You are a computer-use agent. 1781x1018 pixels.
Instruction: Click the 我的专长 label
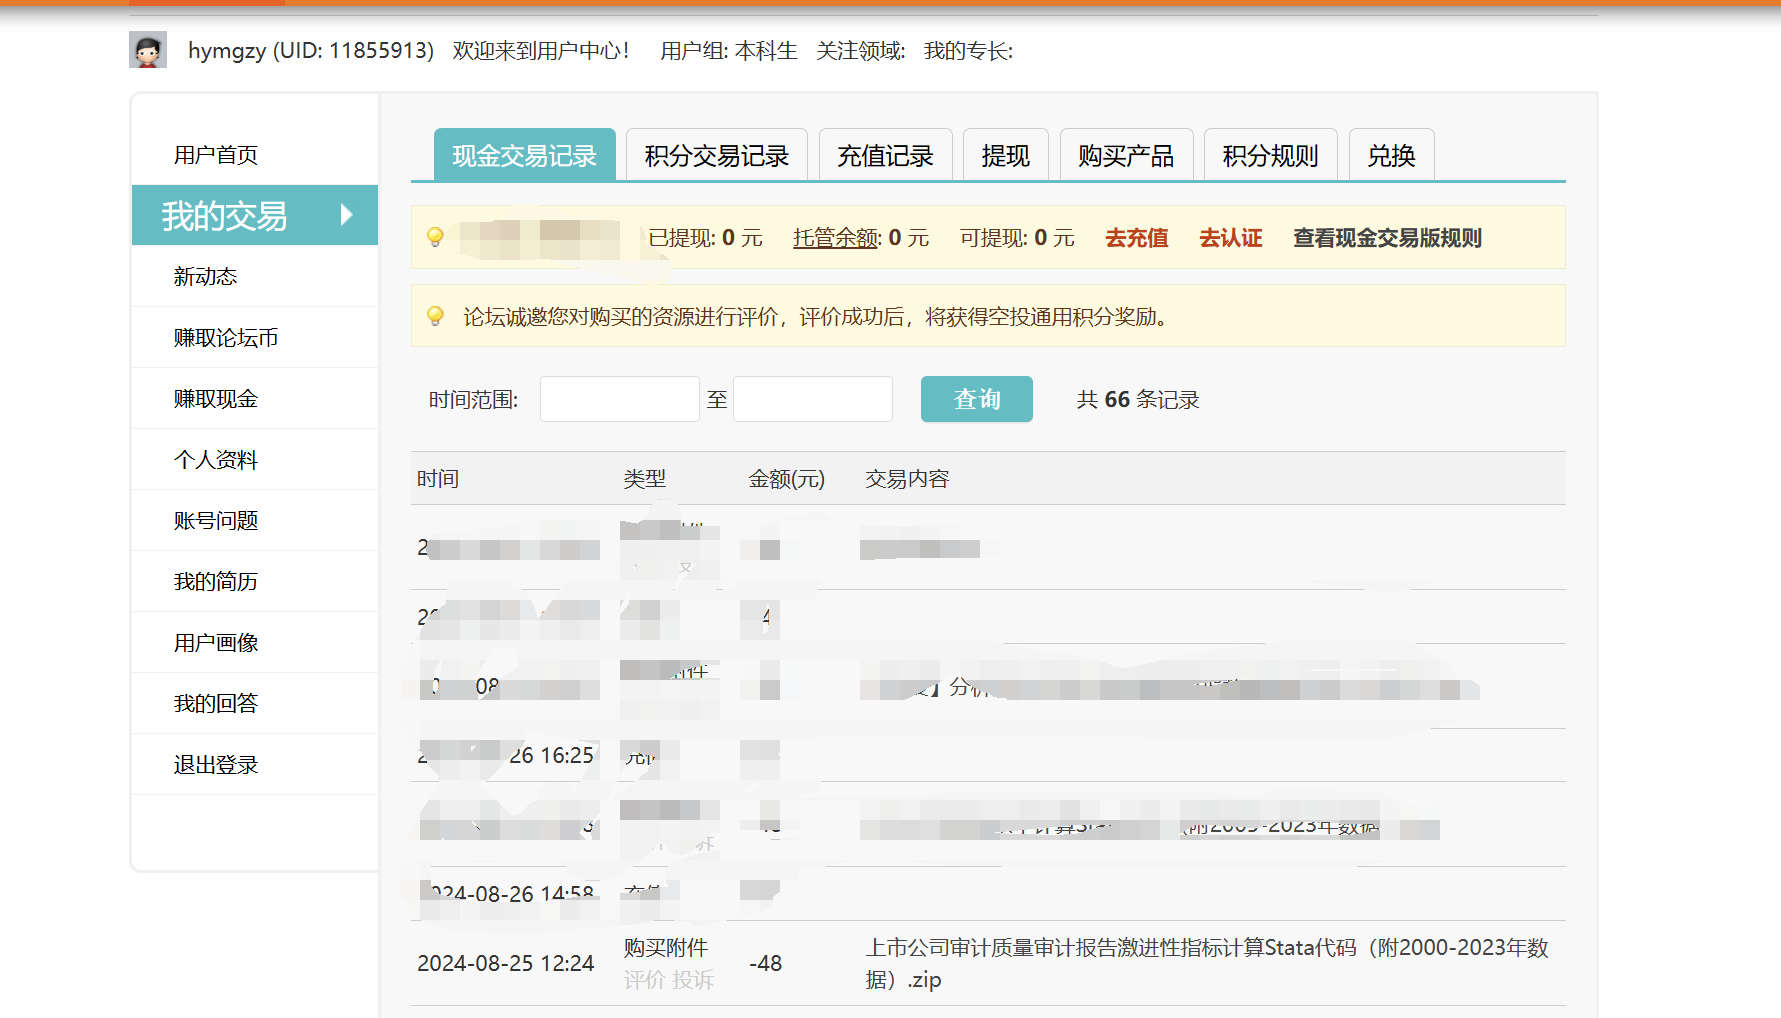(969, 50)
